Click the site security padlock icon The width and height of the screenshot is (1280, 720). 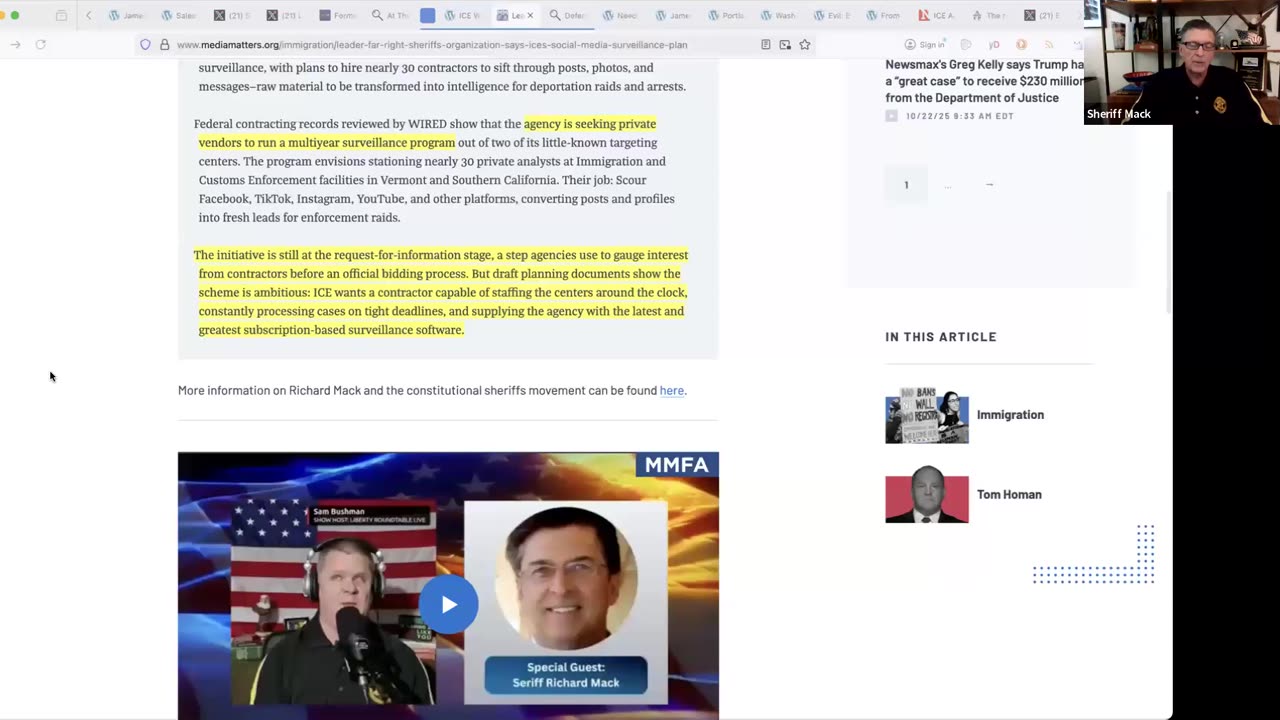(x=164, y=44)
